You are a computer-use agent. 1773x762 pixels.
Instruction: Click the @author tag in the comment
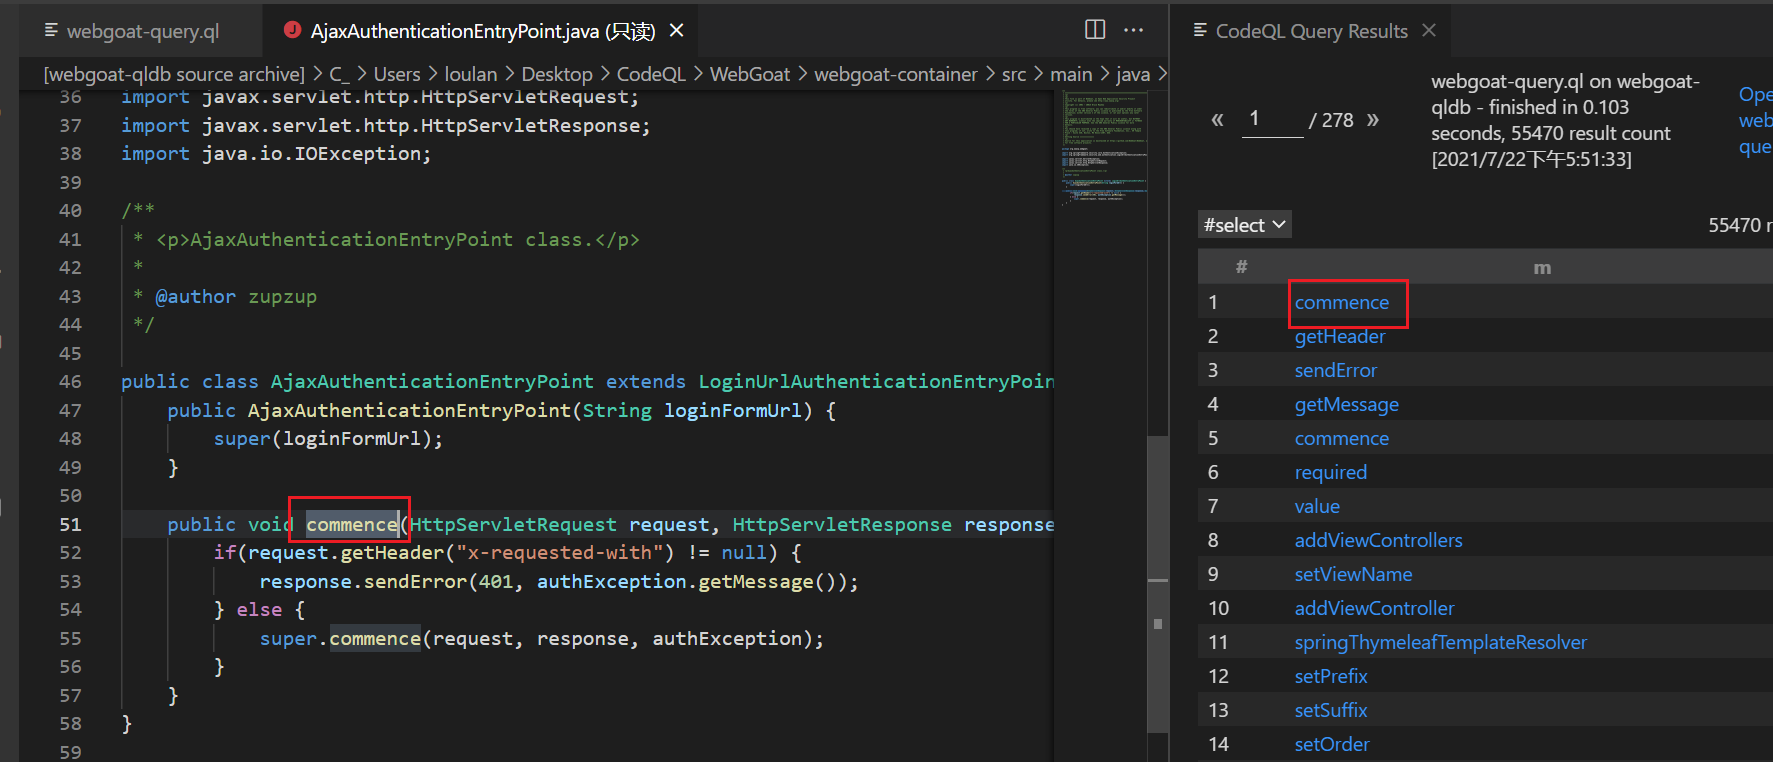coord(196,296)
